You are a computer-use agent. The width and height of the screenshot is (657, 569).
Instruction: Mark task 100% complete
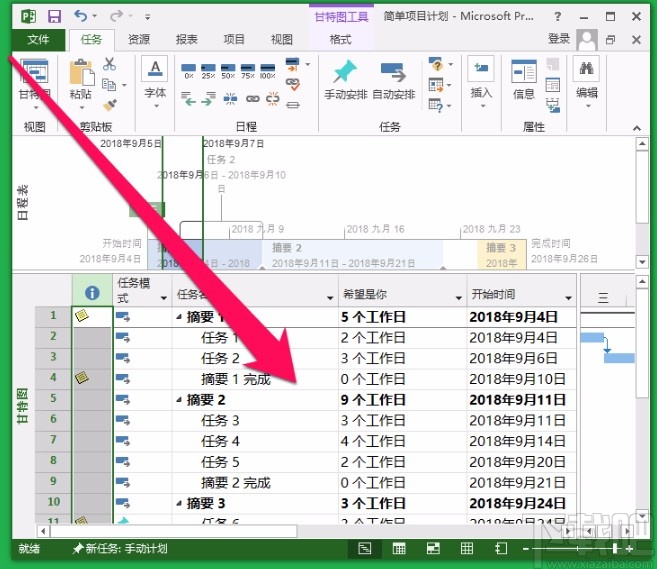[268, 70]
